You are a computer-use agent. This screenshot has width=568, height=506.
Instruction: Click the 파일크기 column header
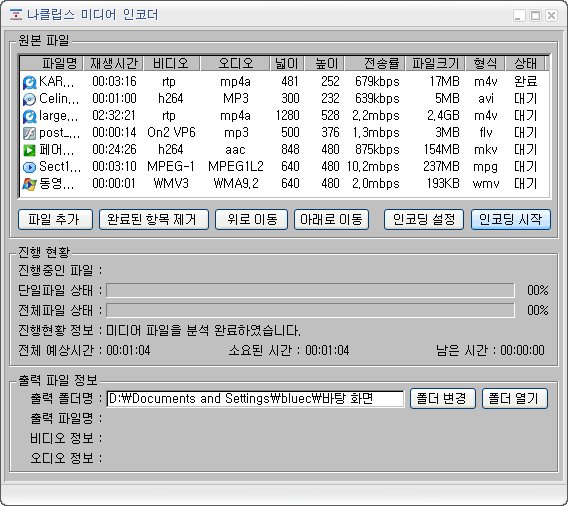tap(436, 63)
